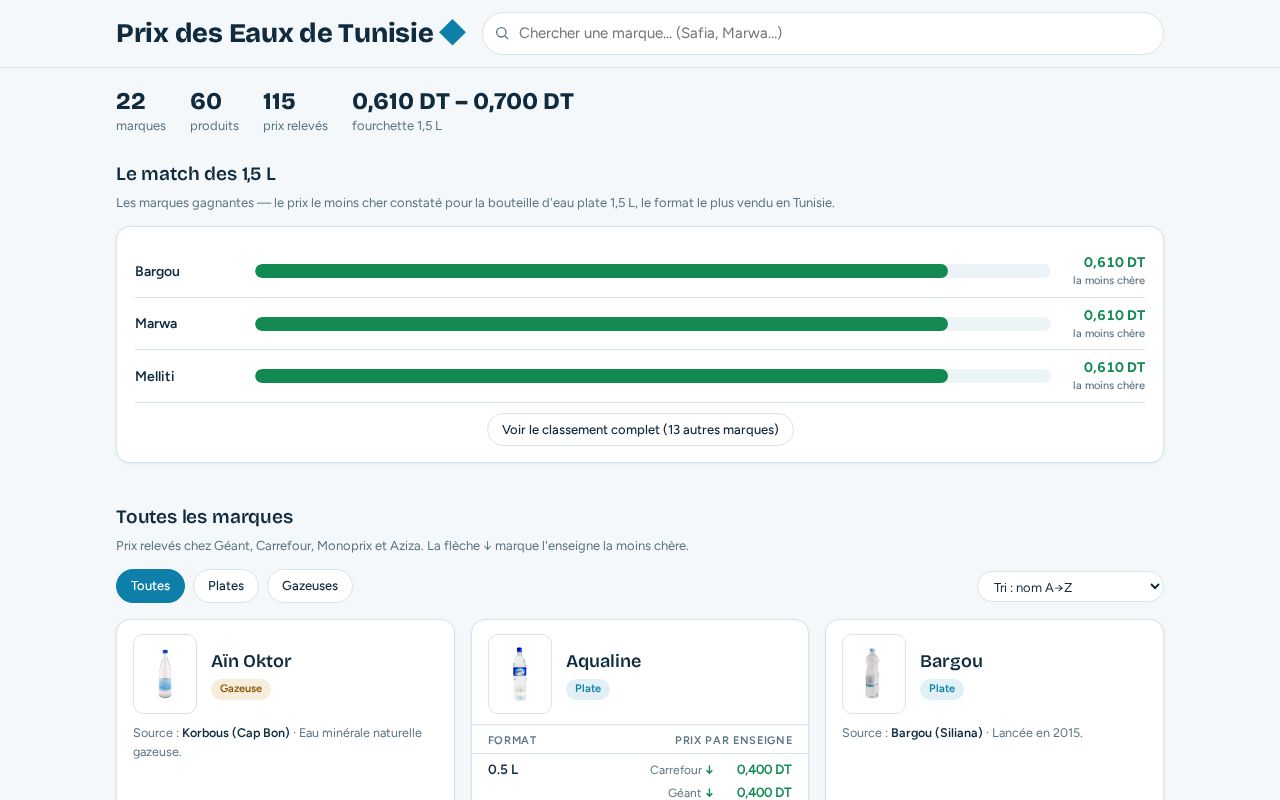Select the Bargou name in the 1,5 L ranking

click(157, 272)
